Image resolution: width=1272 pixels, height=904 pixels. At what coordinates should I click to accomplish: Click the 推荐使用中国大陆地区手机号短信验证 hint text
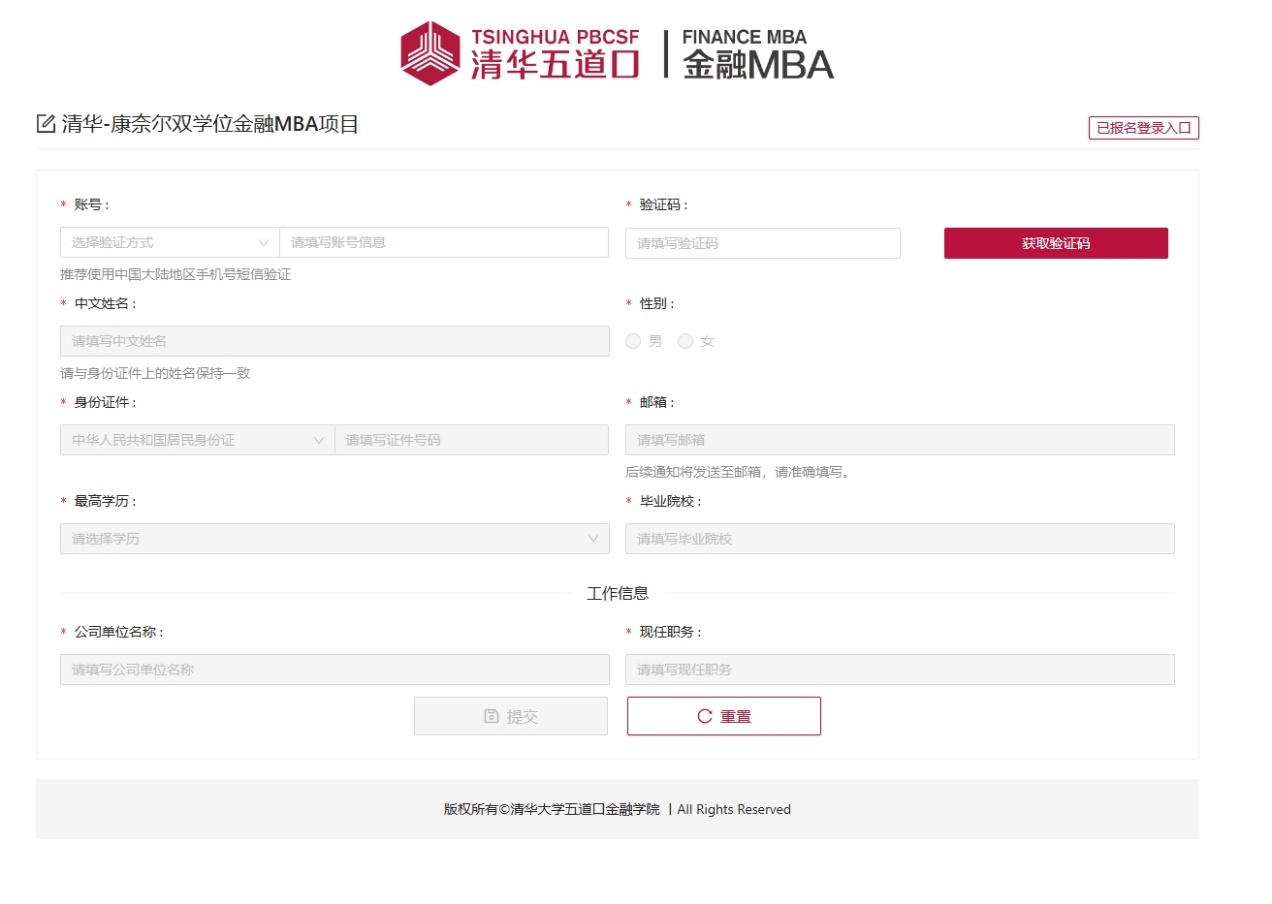(175, 274)
